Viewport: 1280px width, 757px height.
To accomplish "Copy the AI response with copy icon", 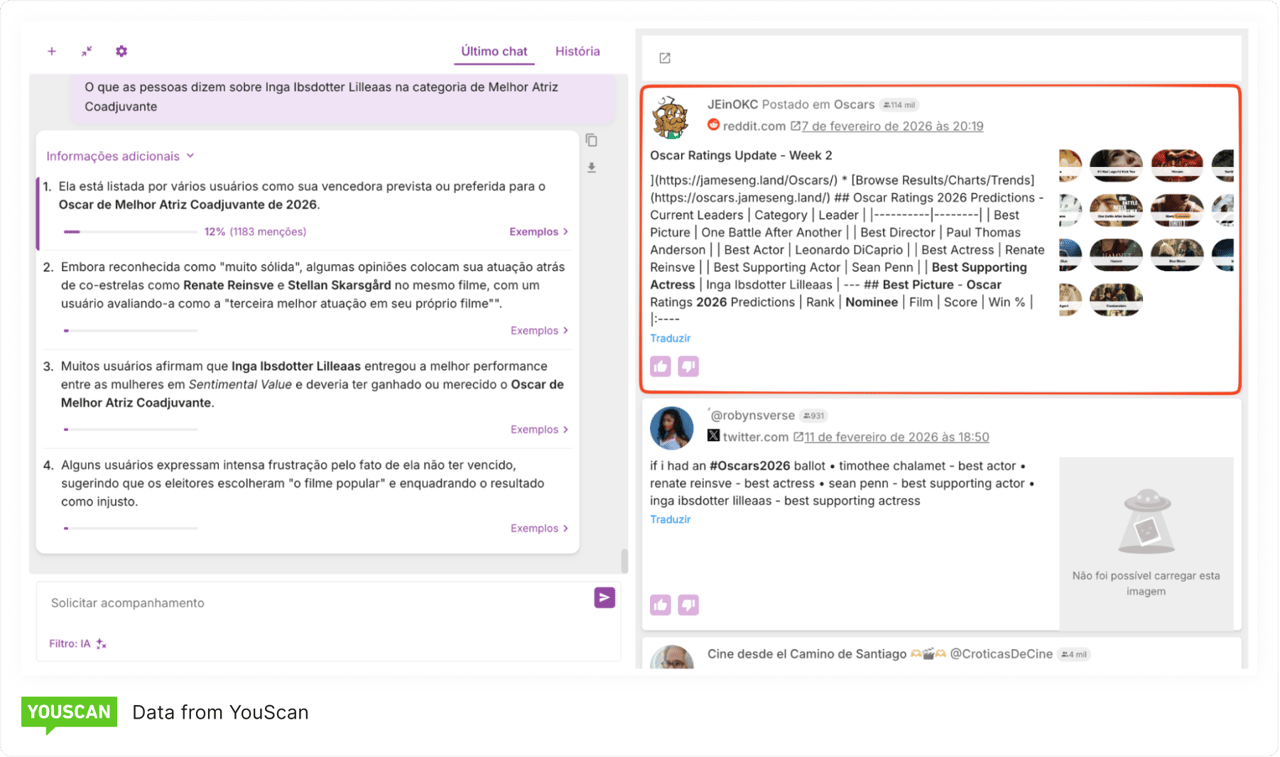I will pos(591,140).
